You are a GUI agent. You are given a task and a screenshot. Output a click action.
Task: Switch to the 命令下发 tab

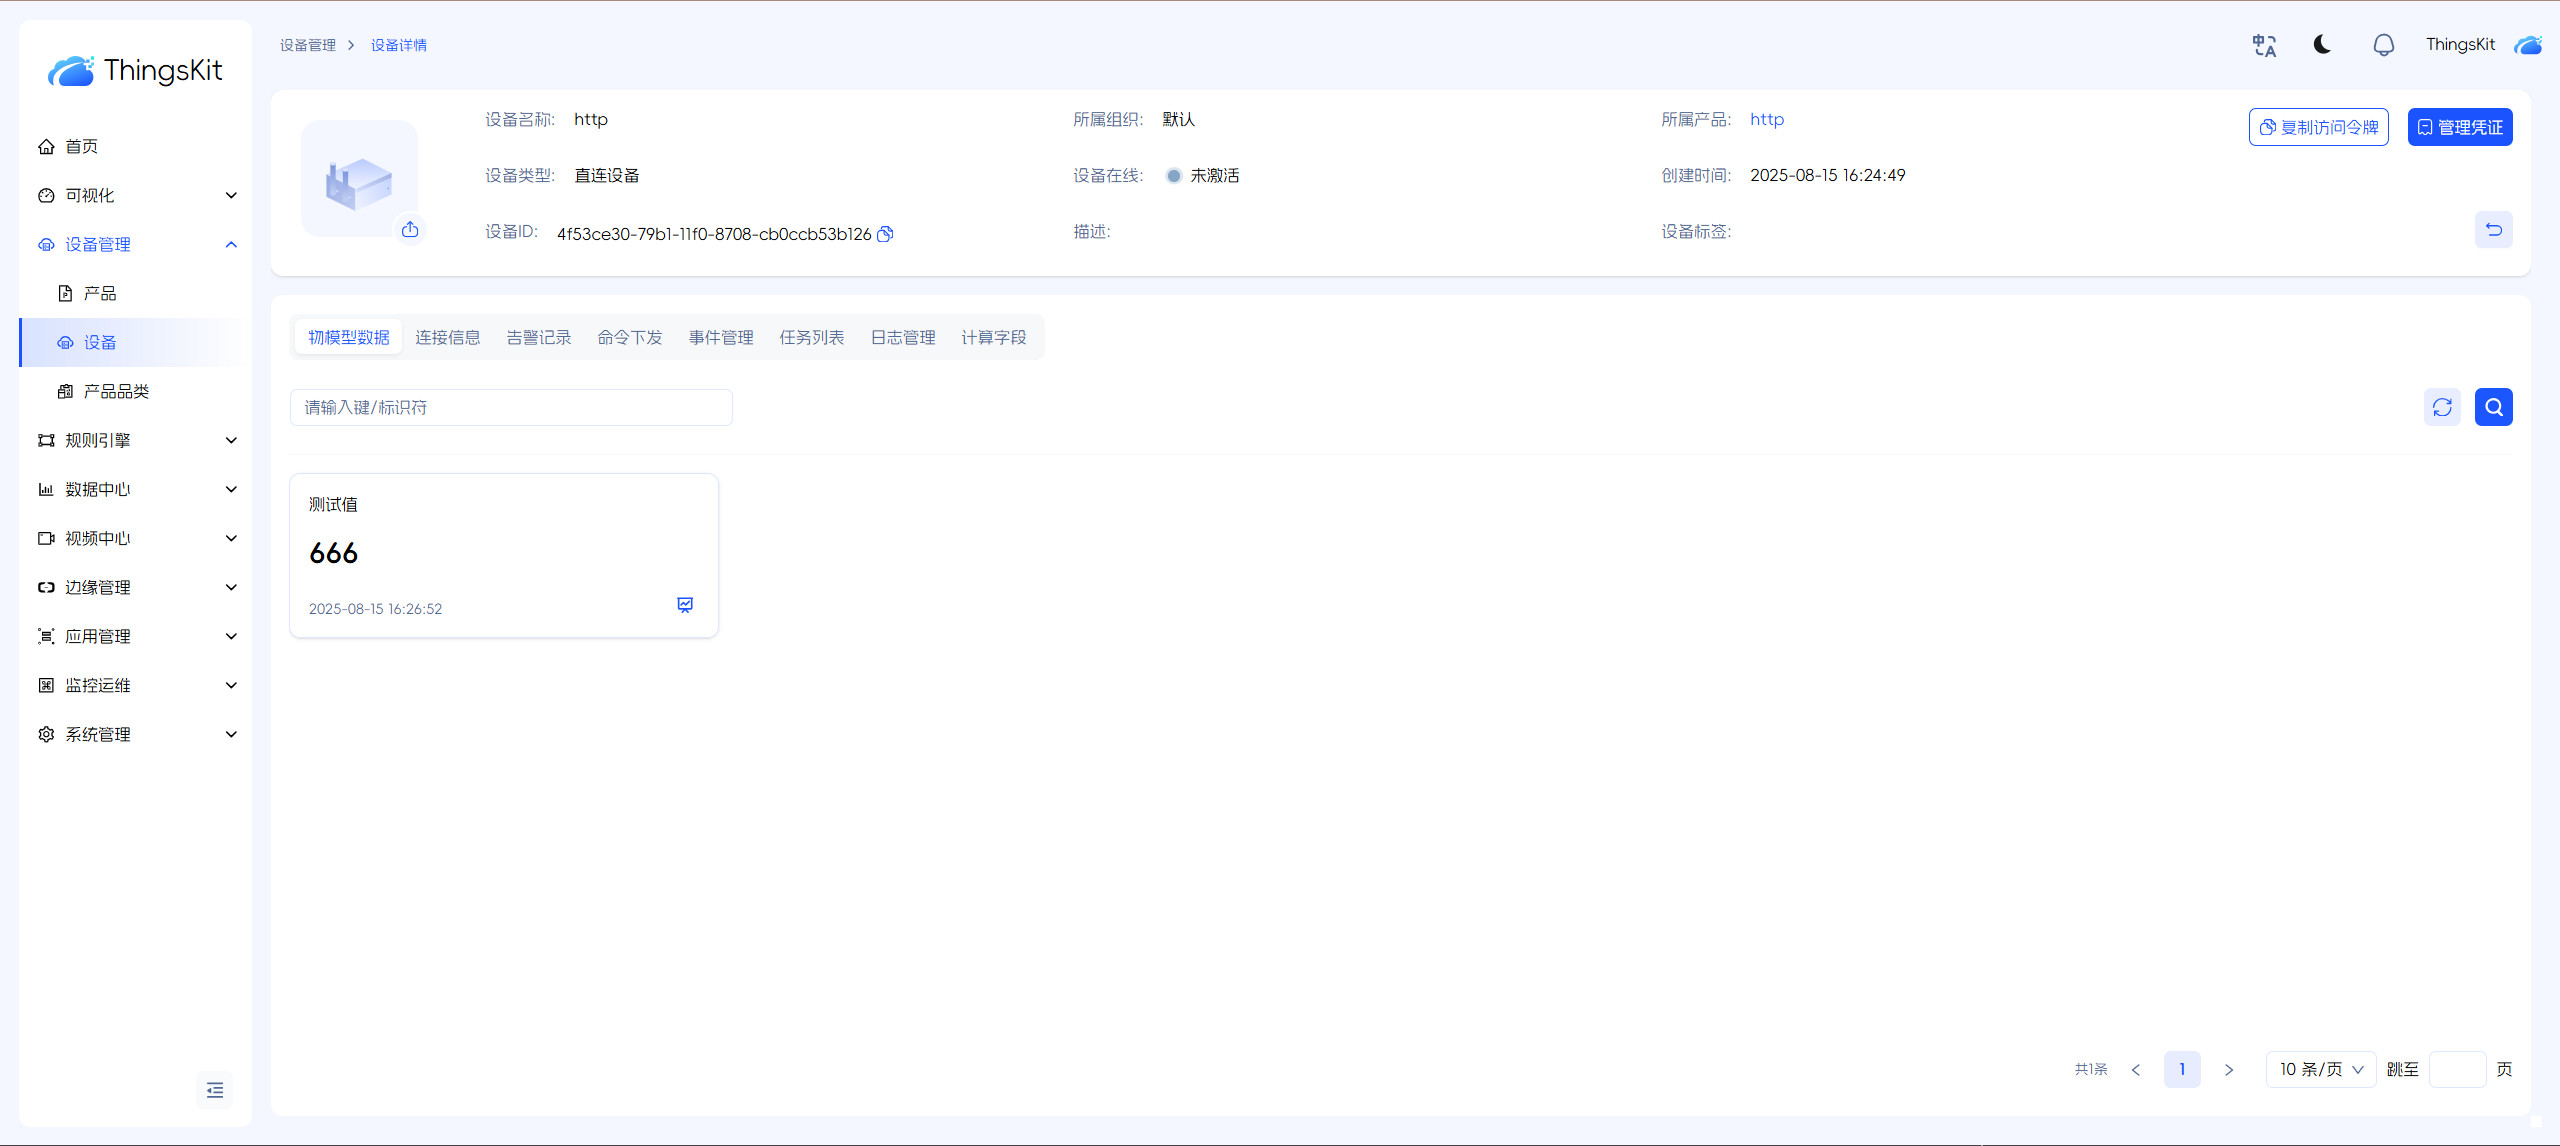pos(630,338)
